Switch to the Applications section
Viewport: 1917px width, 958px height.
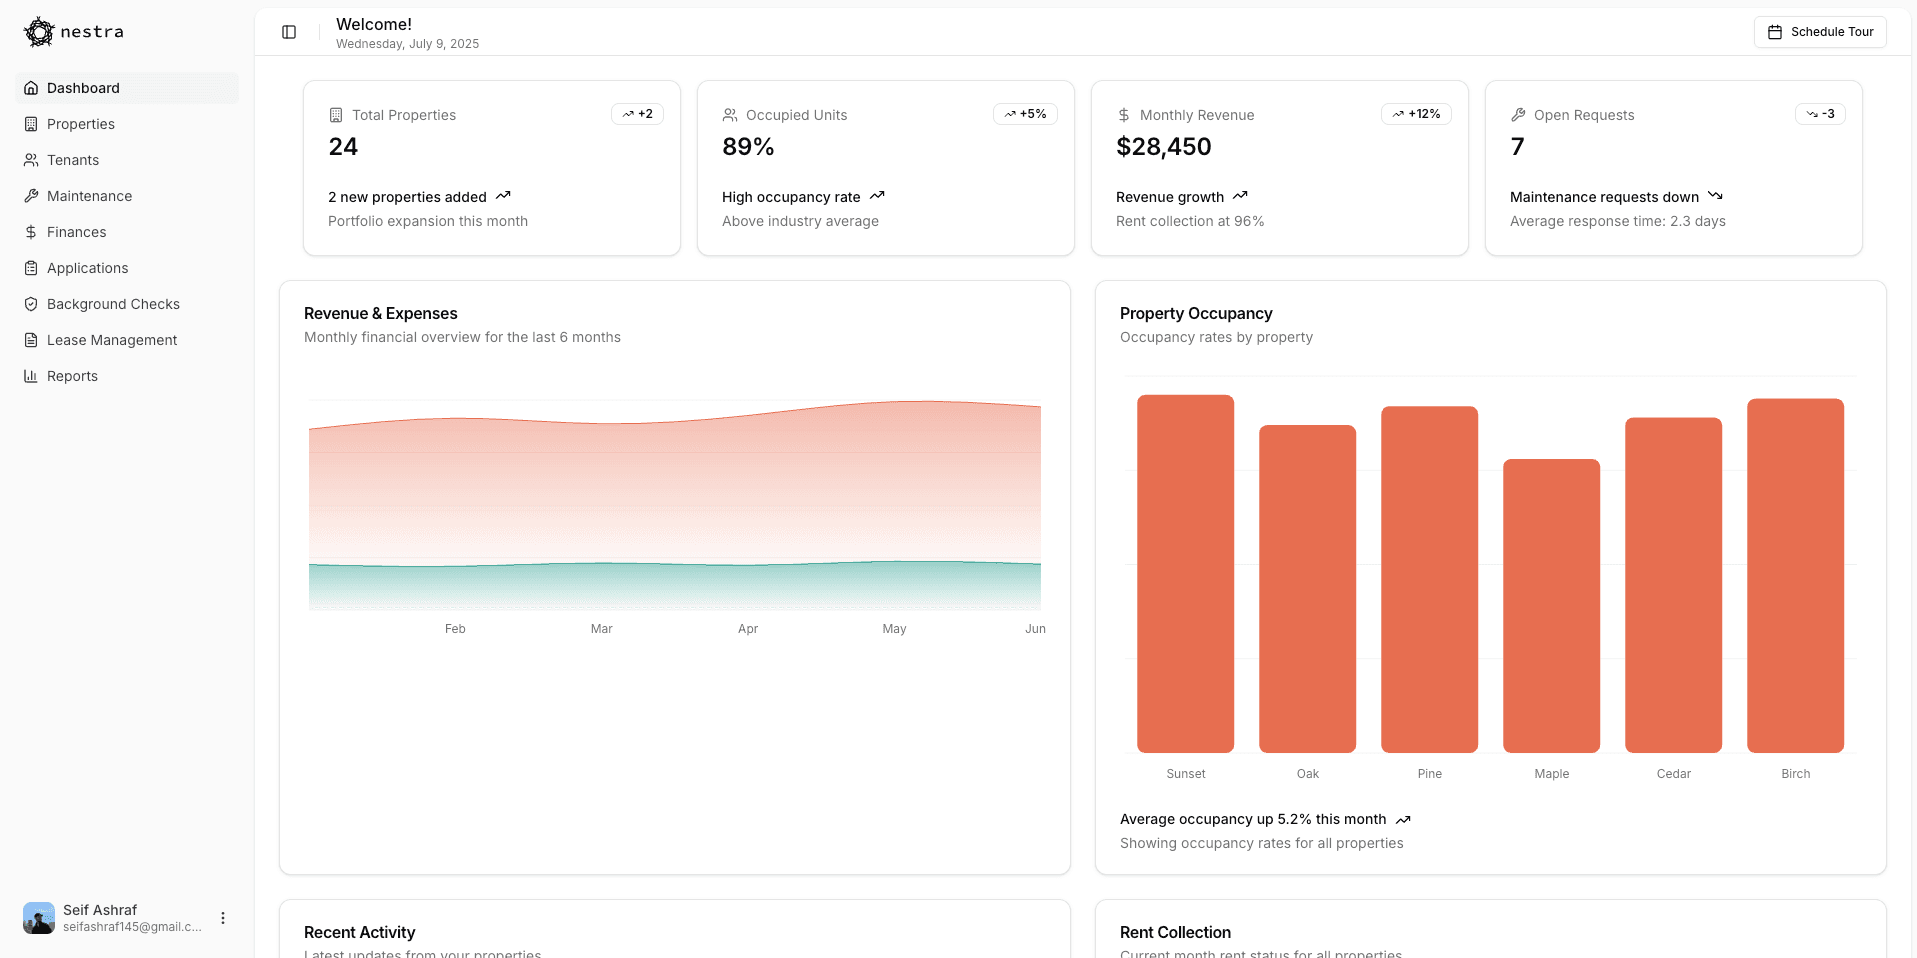87,268
